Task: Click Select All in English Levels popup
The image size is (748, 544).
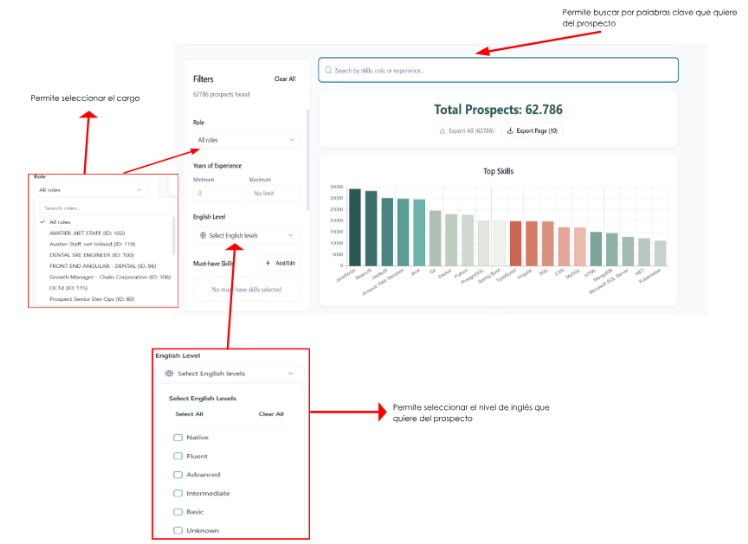Action: point(189,413)
